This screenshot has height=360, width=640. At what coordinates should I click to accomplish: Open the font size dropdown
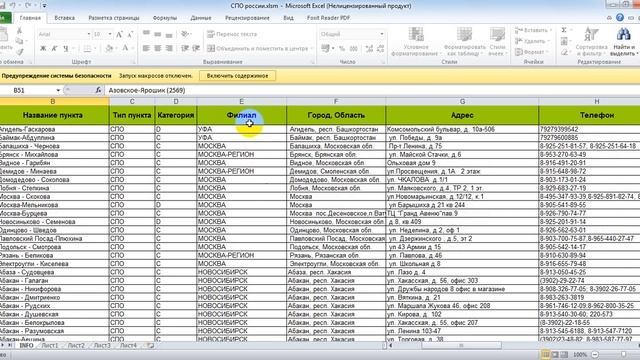click(x=110, y=35)
